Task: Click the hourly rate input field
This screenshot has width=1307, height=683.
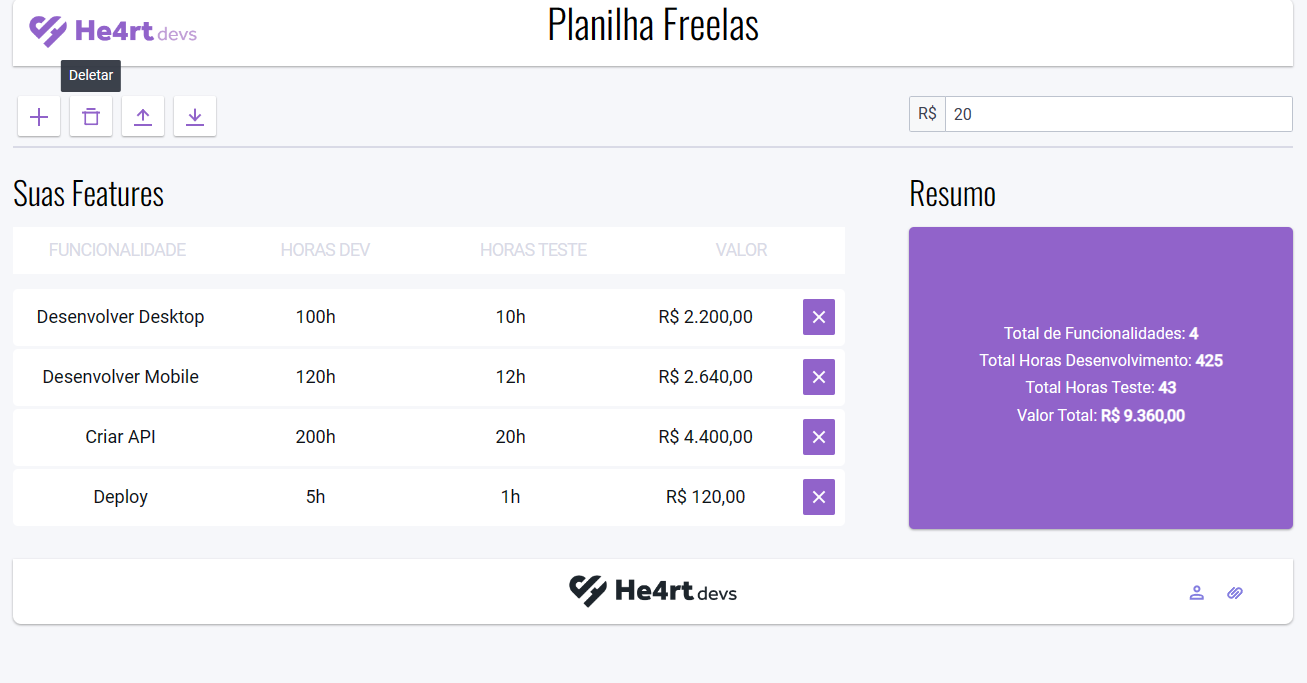Action: click(1118, 114)
